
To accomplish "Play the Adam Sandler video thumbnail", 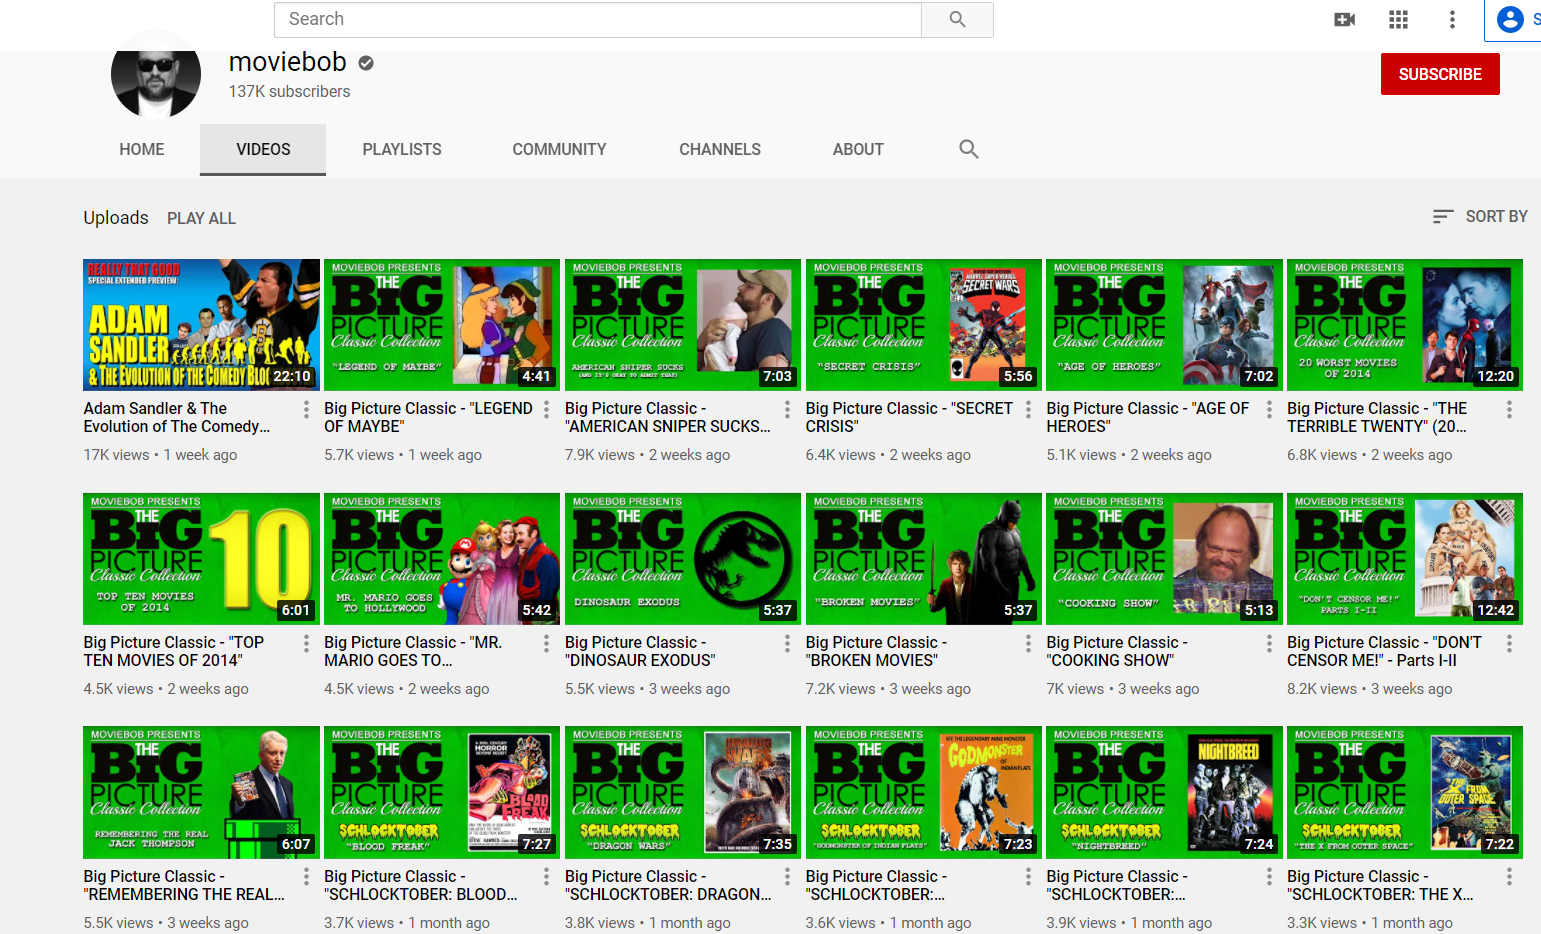I will tap(201, 325).
